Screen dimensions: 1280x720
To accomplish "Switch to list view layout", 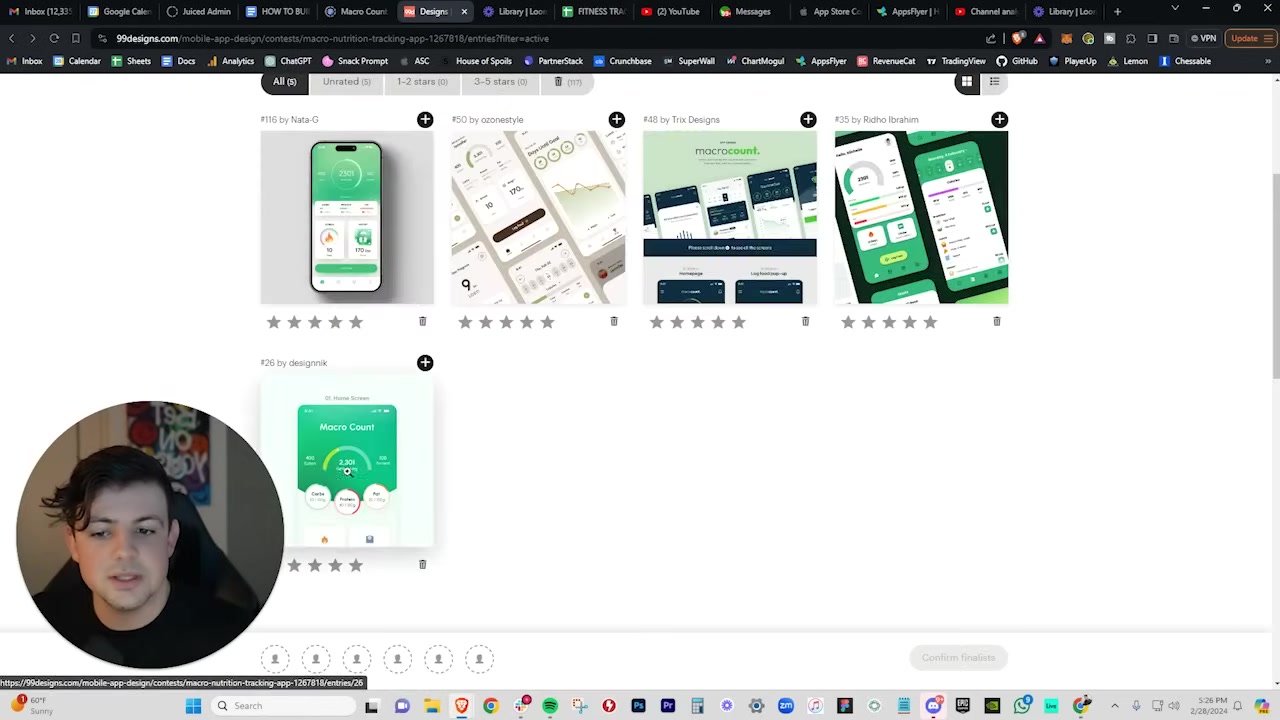I will (994, 82).
